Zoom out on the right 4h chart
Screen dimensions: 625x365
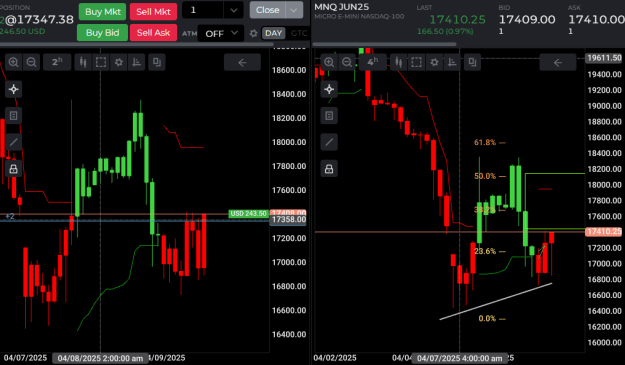coord(347,62)
